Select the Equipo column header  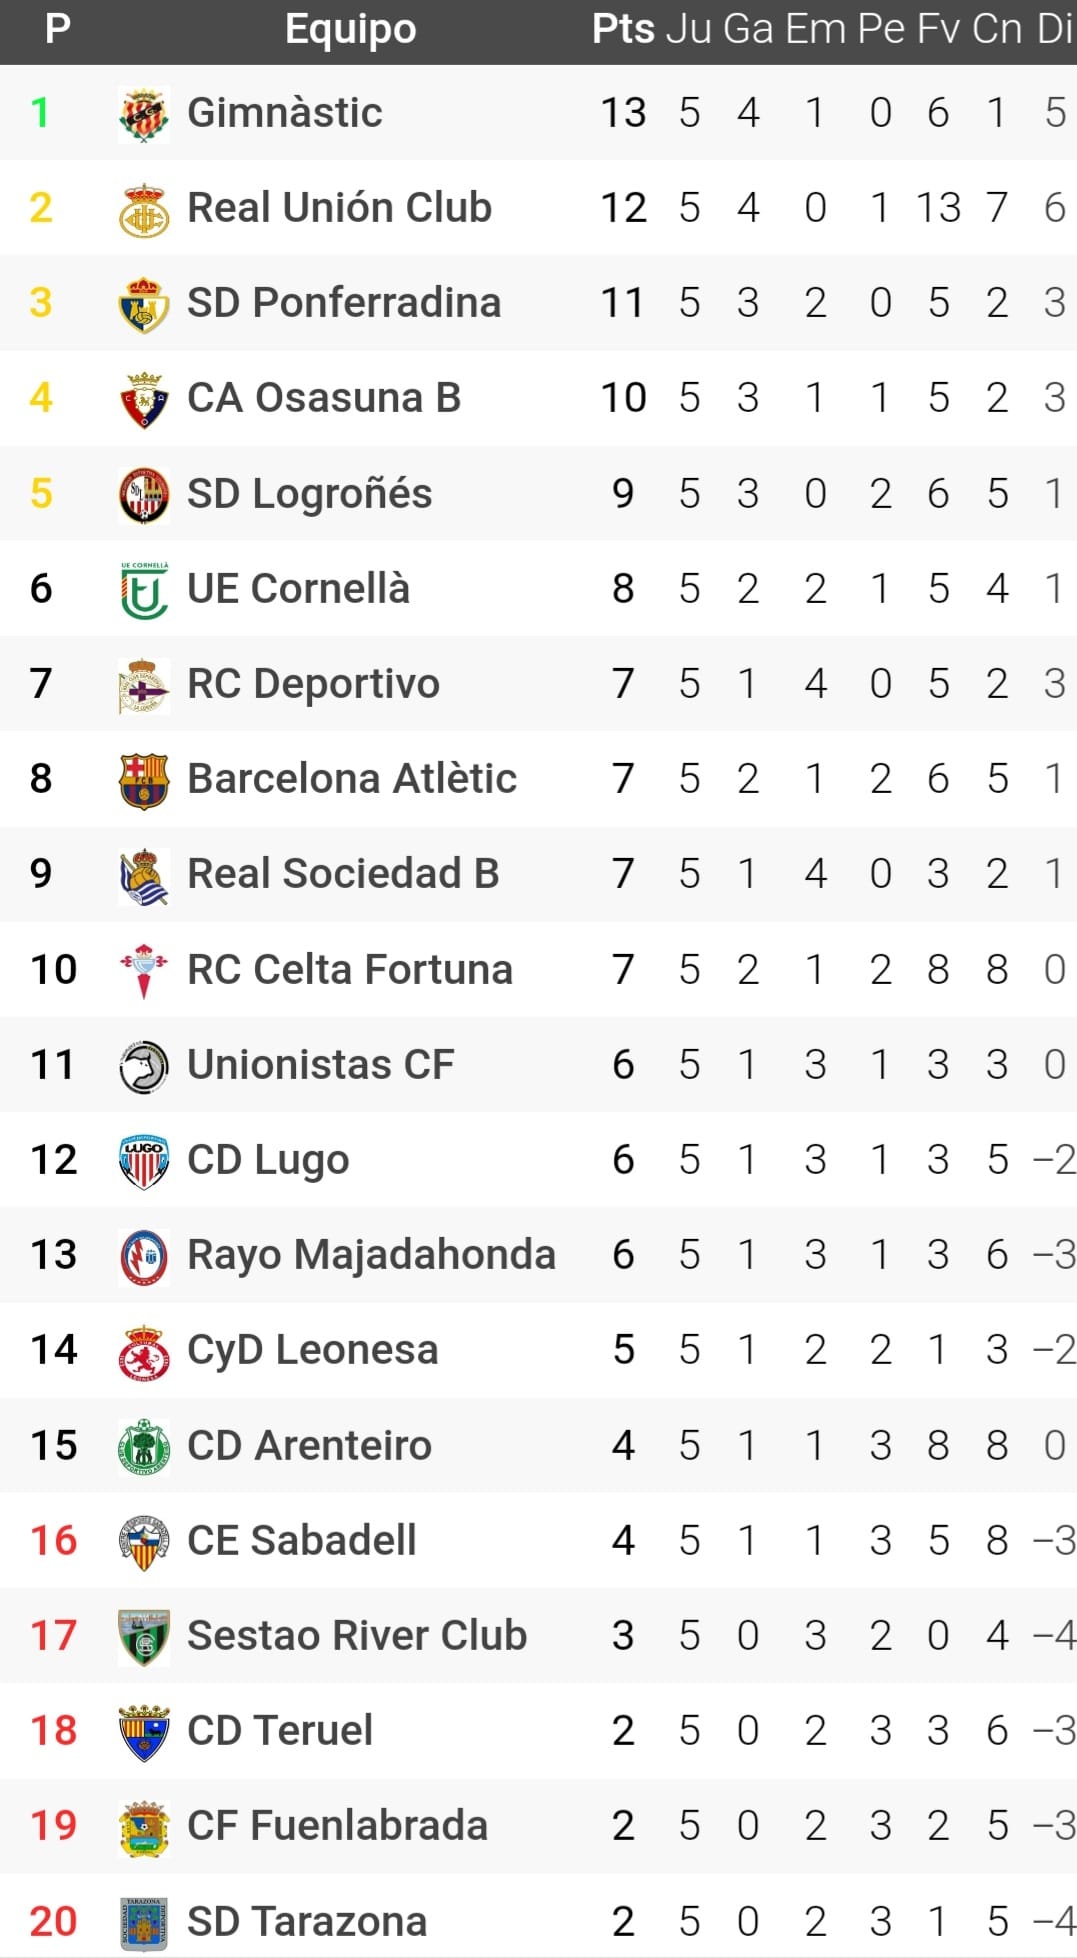[350, 30]
